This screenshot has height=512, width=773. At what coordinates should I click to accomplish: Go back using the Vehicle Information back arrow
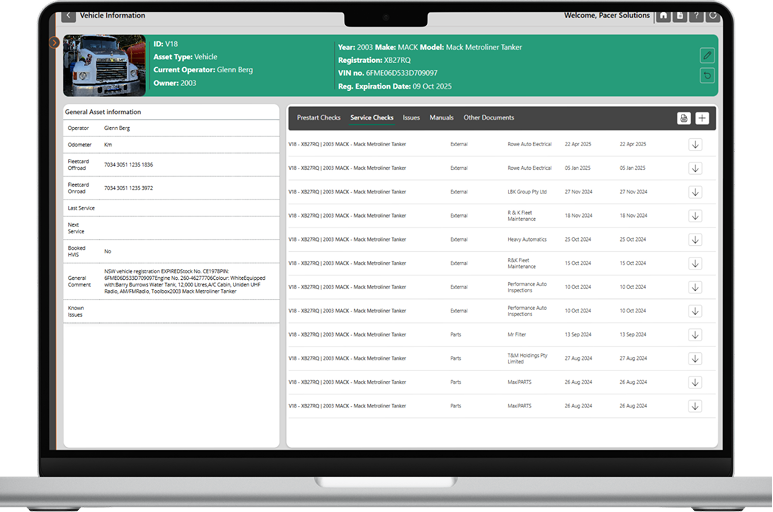tap(68, 16)
